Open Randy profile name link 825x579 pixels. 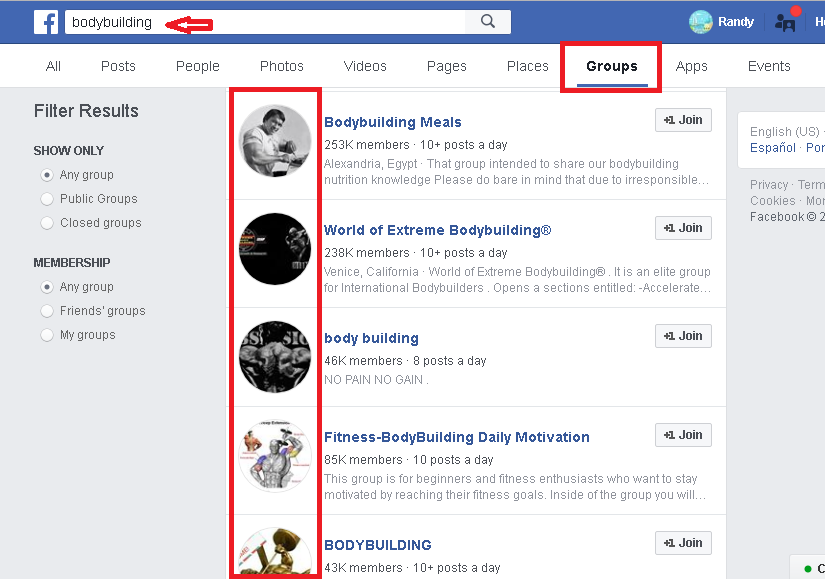[736, 22]
